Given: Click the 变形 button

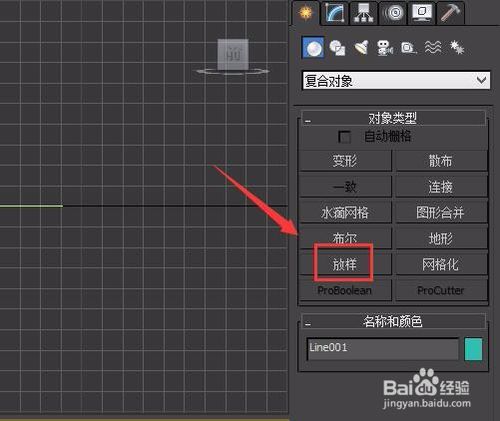Looking at the screenshot, I should pos(345,161).
